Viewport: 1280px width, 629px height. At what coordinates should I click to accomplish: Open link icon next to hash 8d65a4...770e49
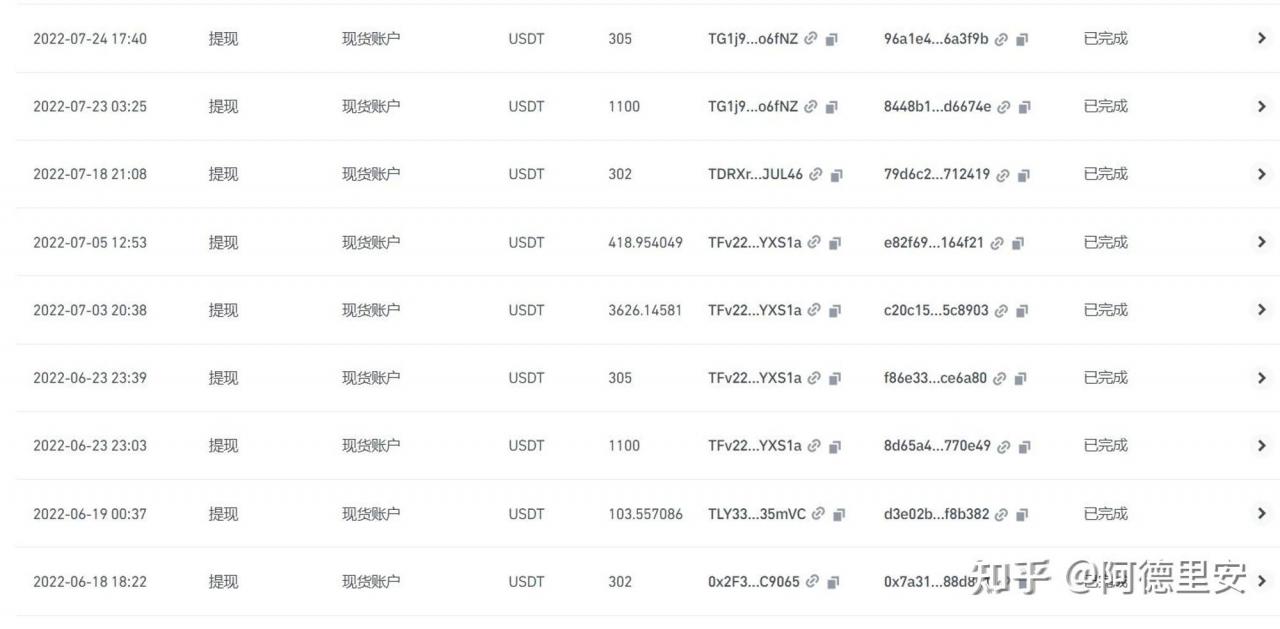1003,446
